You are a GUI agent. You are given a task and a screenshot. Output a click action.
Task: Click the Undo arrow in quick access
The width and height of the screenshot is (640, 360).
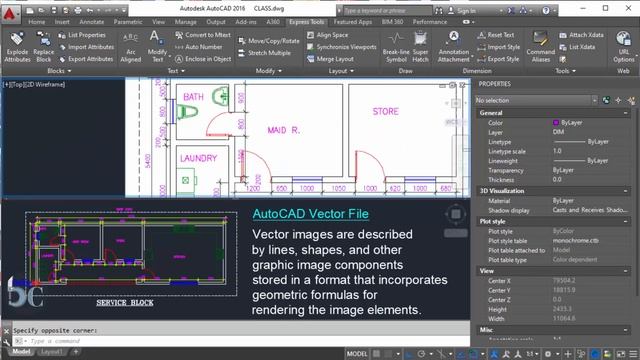point(90,10)
